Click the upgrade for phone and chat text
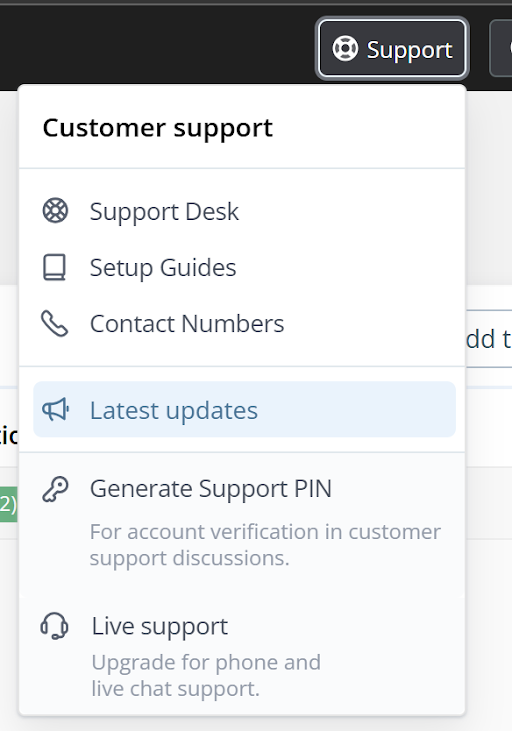 point(206,675)
